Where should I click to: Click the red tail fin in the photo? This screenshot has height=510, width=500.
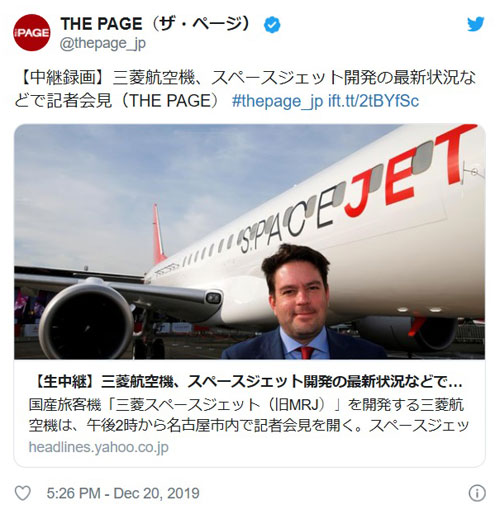pyautogui.click(x=159, y=234)
